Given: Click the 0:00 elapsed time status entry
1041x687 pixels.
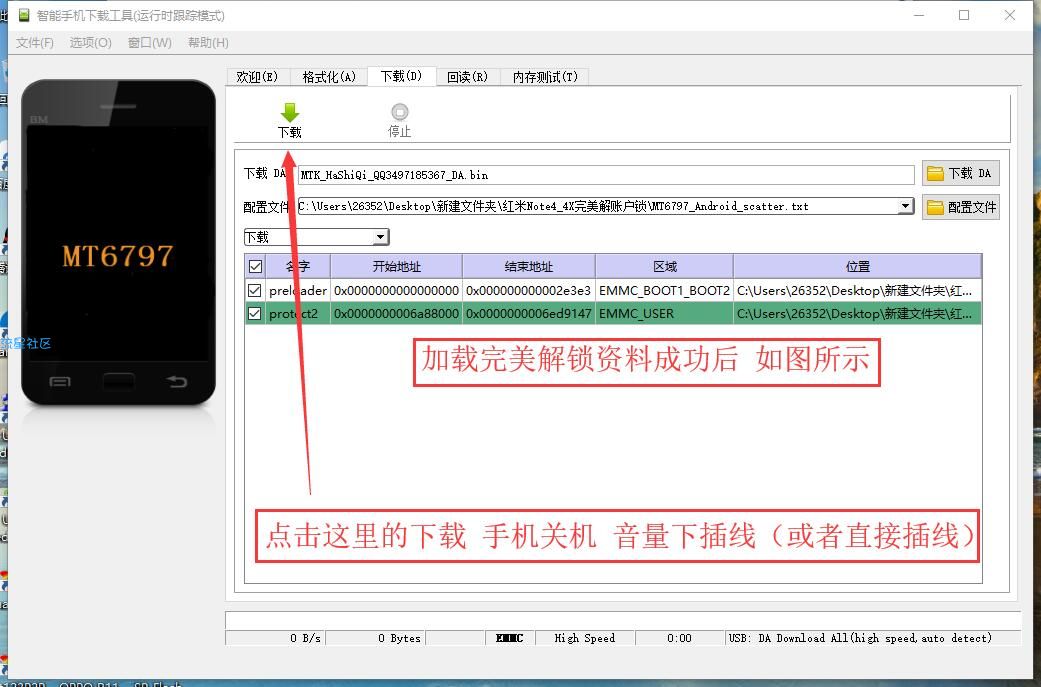Looking at the screenshot, I should coord(679,638).
